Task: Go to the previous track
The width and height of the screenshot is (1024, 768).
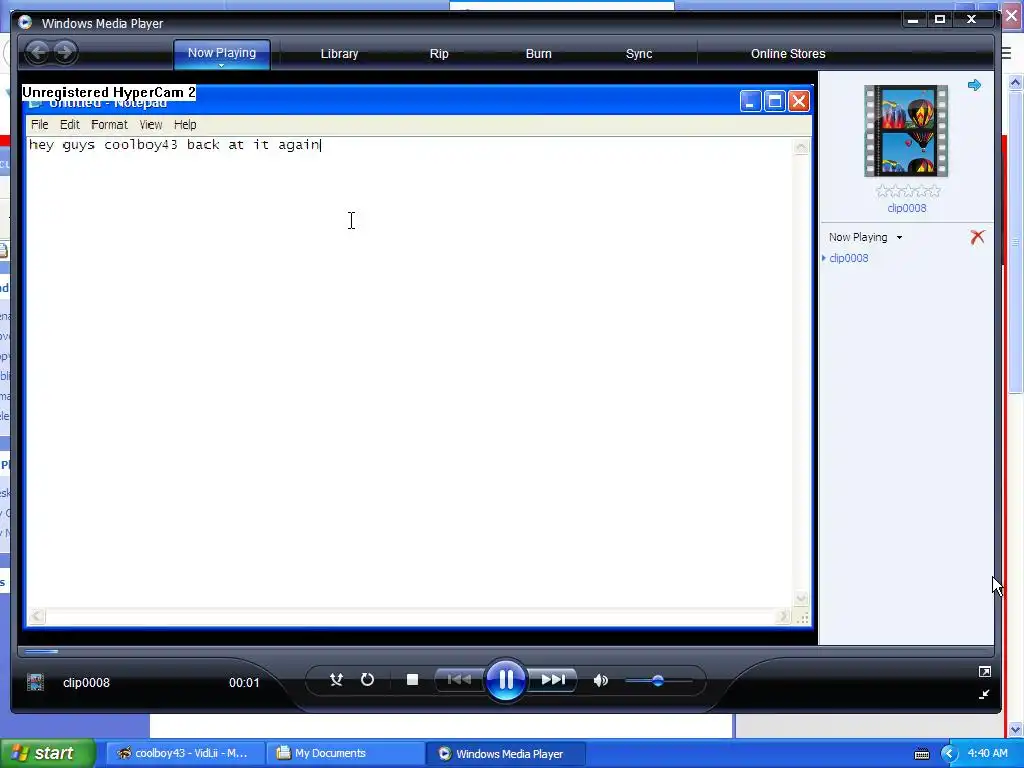Action: pos(459,680)
